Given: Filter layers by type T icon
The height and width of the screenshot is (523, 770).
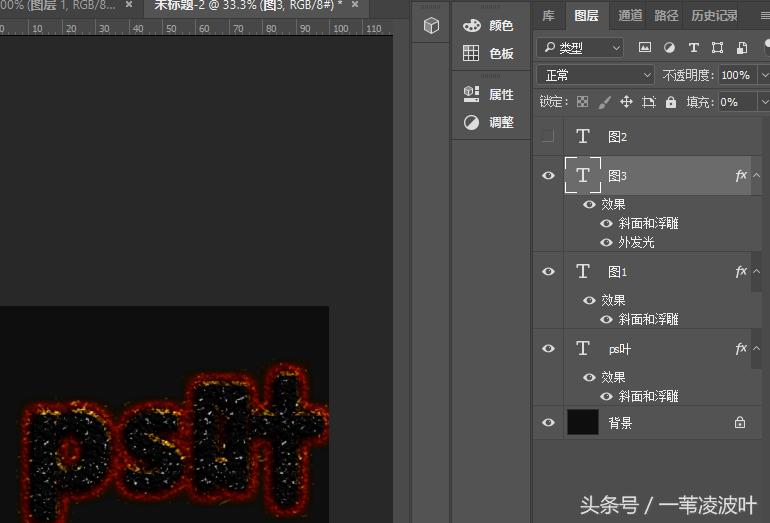Looking at the screenshot, I should click(x=693, y=47).
